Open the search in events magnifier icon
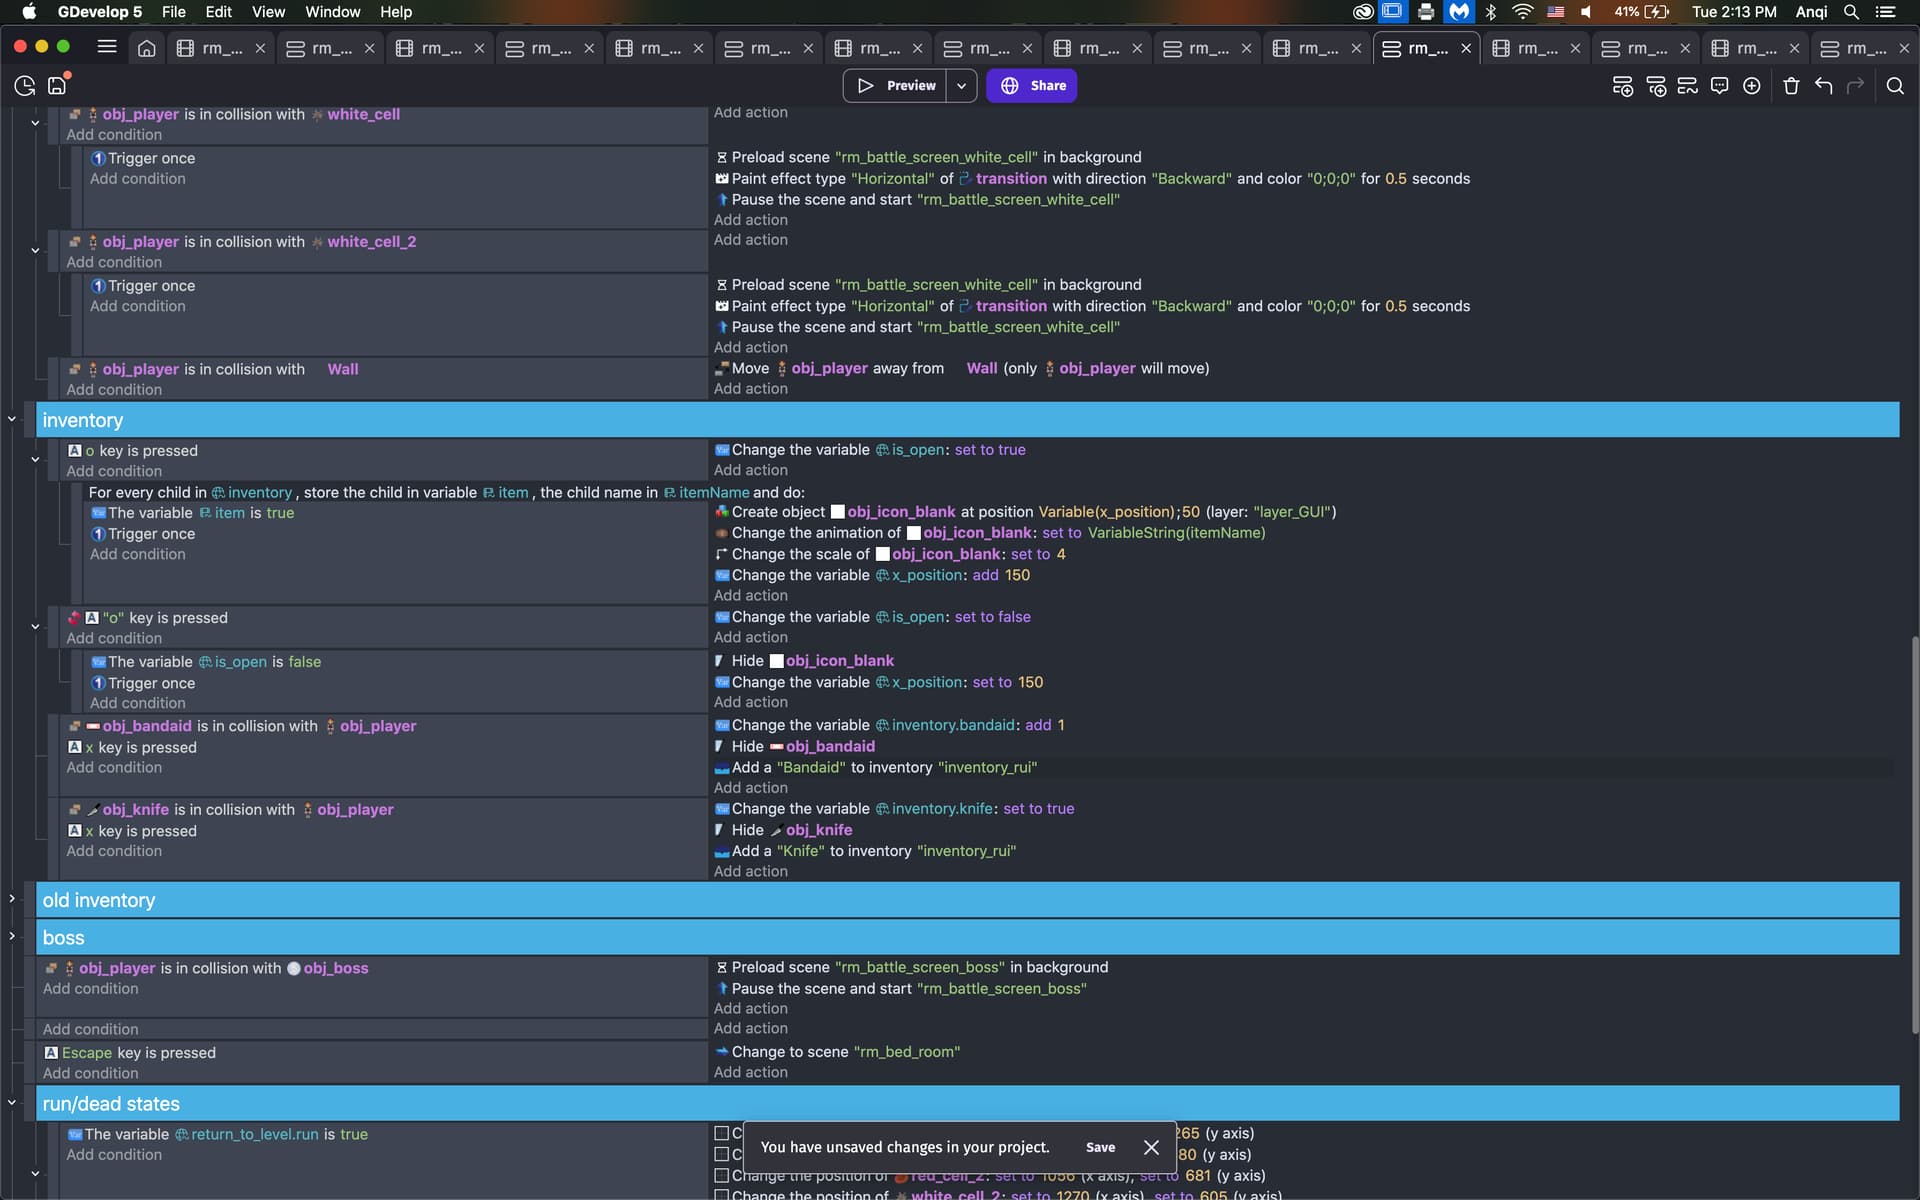The height and width of the screenshot is (1200, 1920). pyautogui.click(x=1895, y=86)
